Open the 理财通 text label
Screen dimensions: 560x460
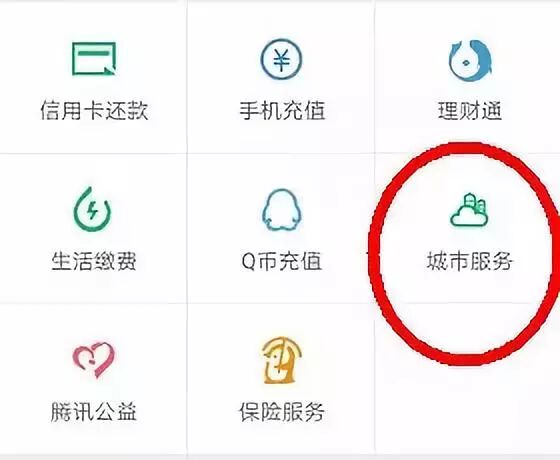pos(470,111)
